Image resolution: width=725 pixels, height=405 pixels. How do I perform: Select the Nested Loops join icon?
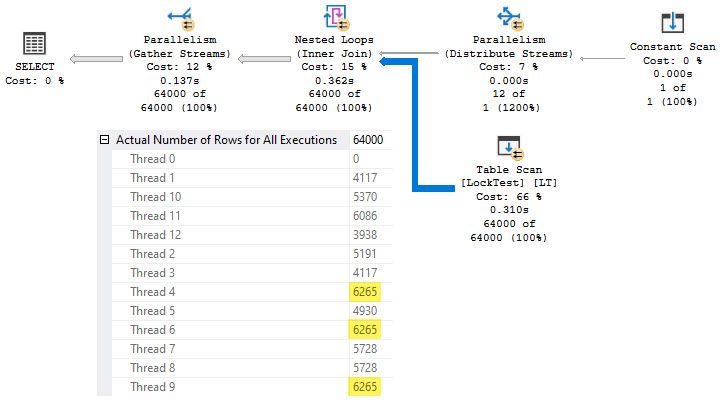[x=336, y=18]
